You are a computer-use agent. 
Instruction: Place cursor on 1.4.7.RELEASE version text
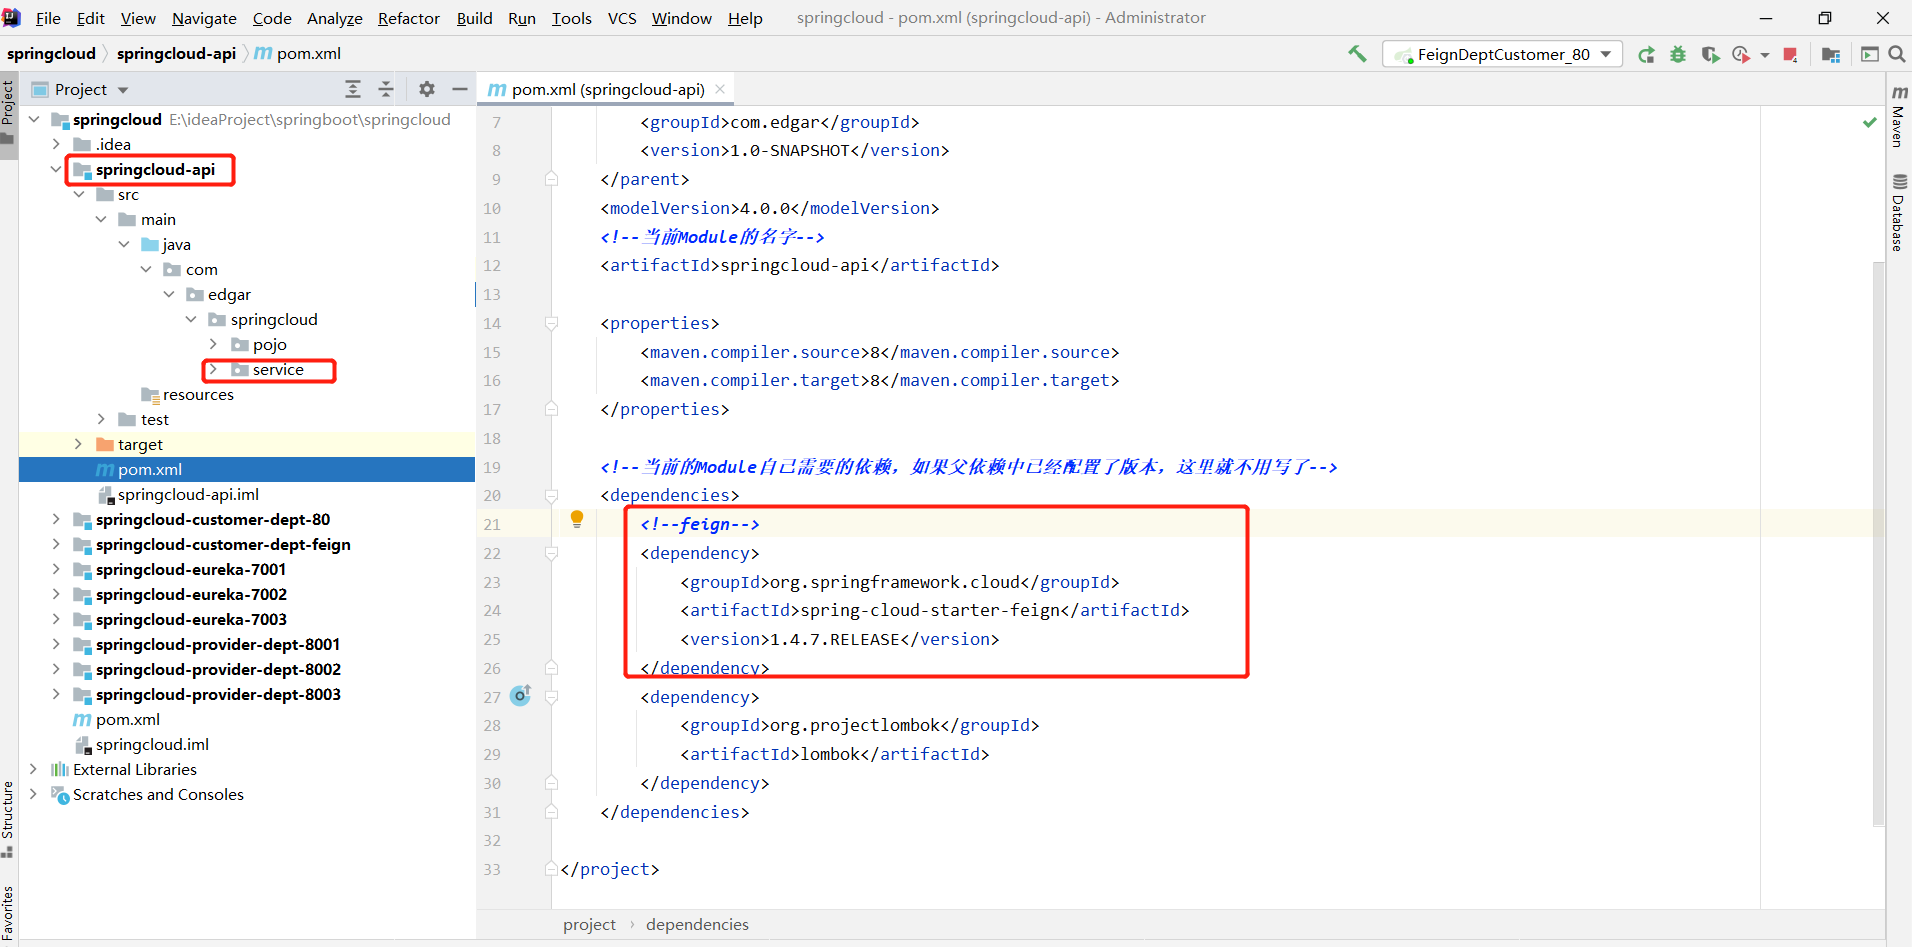(834, 640)
